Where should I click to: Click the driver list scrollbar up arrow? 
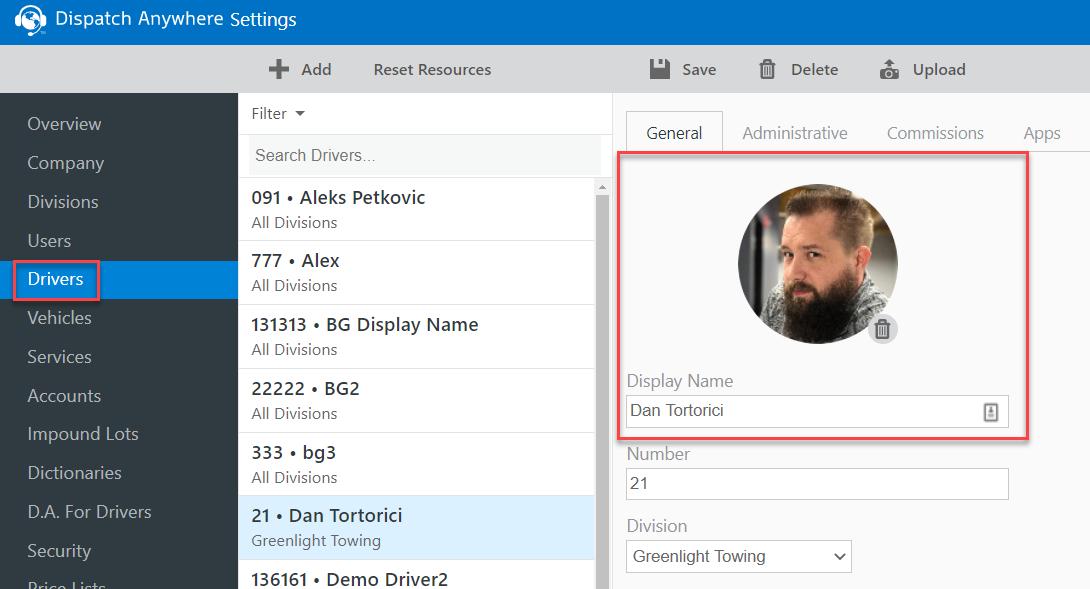coord(602,186)
